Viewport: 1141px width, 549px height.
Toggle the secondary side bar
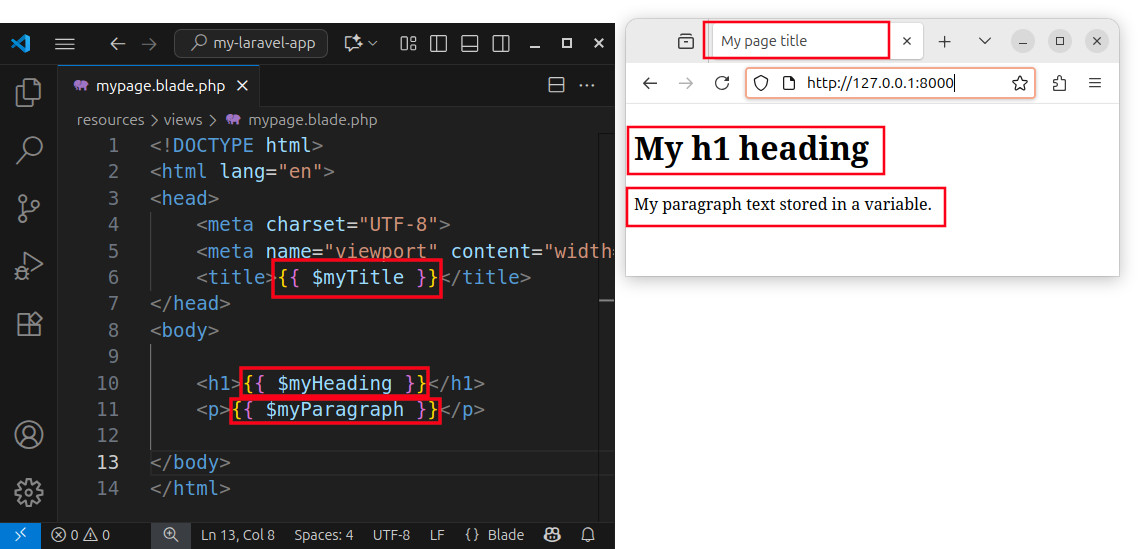(501, 44)
